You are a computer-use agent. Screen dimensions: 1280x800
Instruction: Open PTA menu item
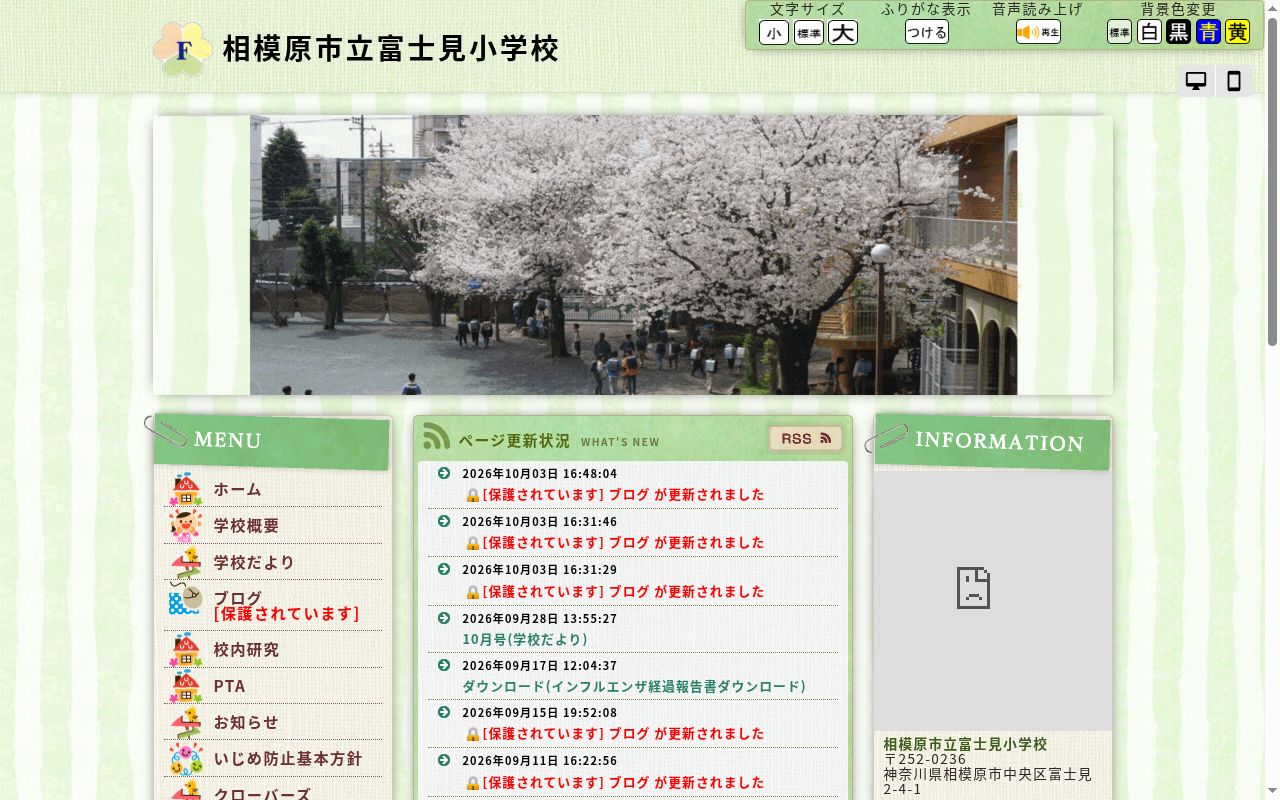tap(229, 686)
